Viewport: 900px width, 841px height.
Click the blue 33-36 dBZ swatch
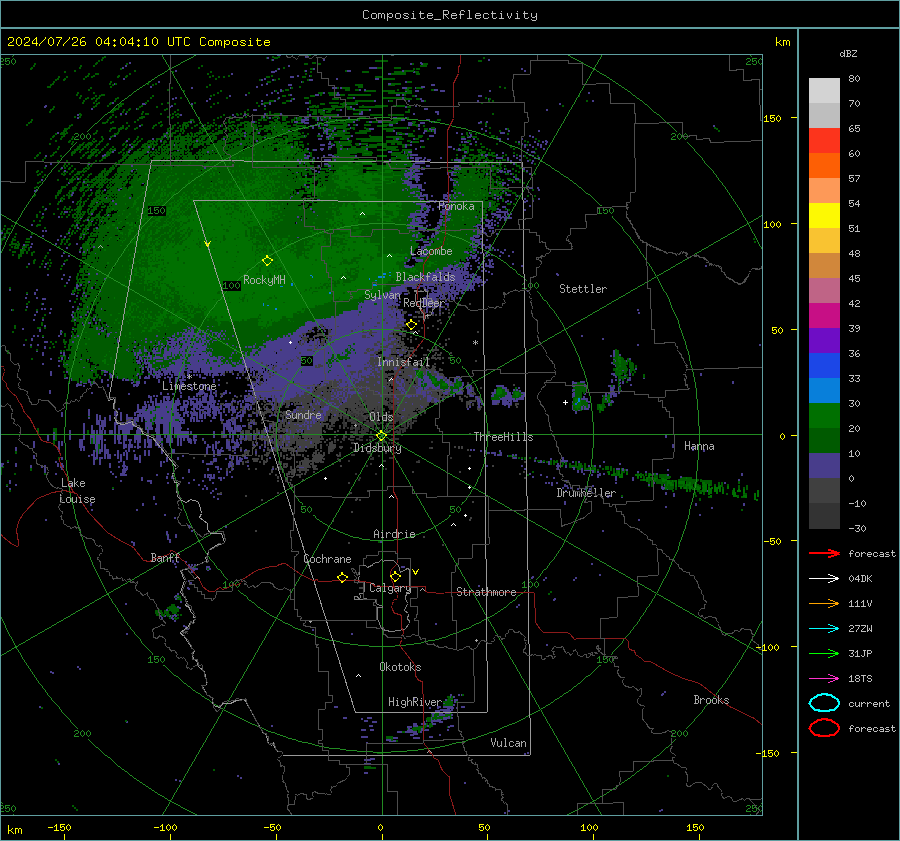tap(824, 366)
